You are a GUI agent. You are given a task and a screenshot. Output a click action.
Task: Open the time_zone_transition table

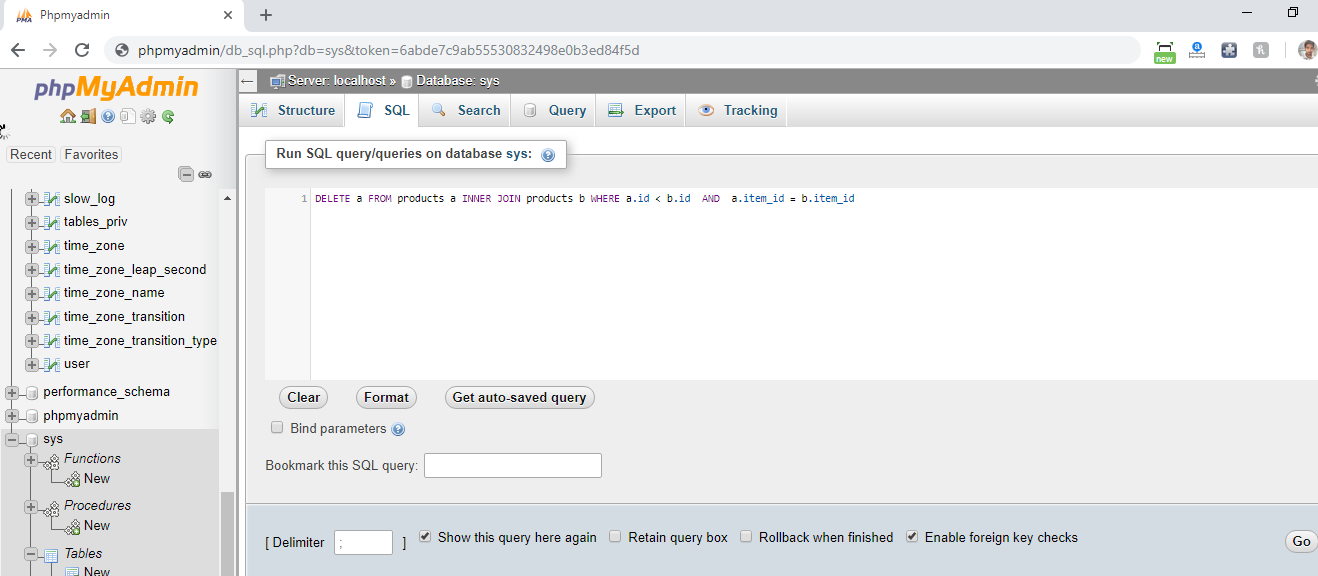[x=124, y=317]
